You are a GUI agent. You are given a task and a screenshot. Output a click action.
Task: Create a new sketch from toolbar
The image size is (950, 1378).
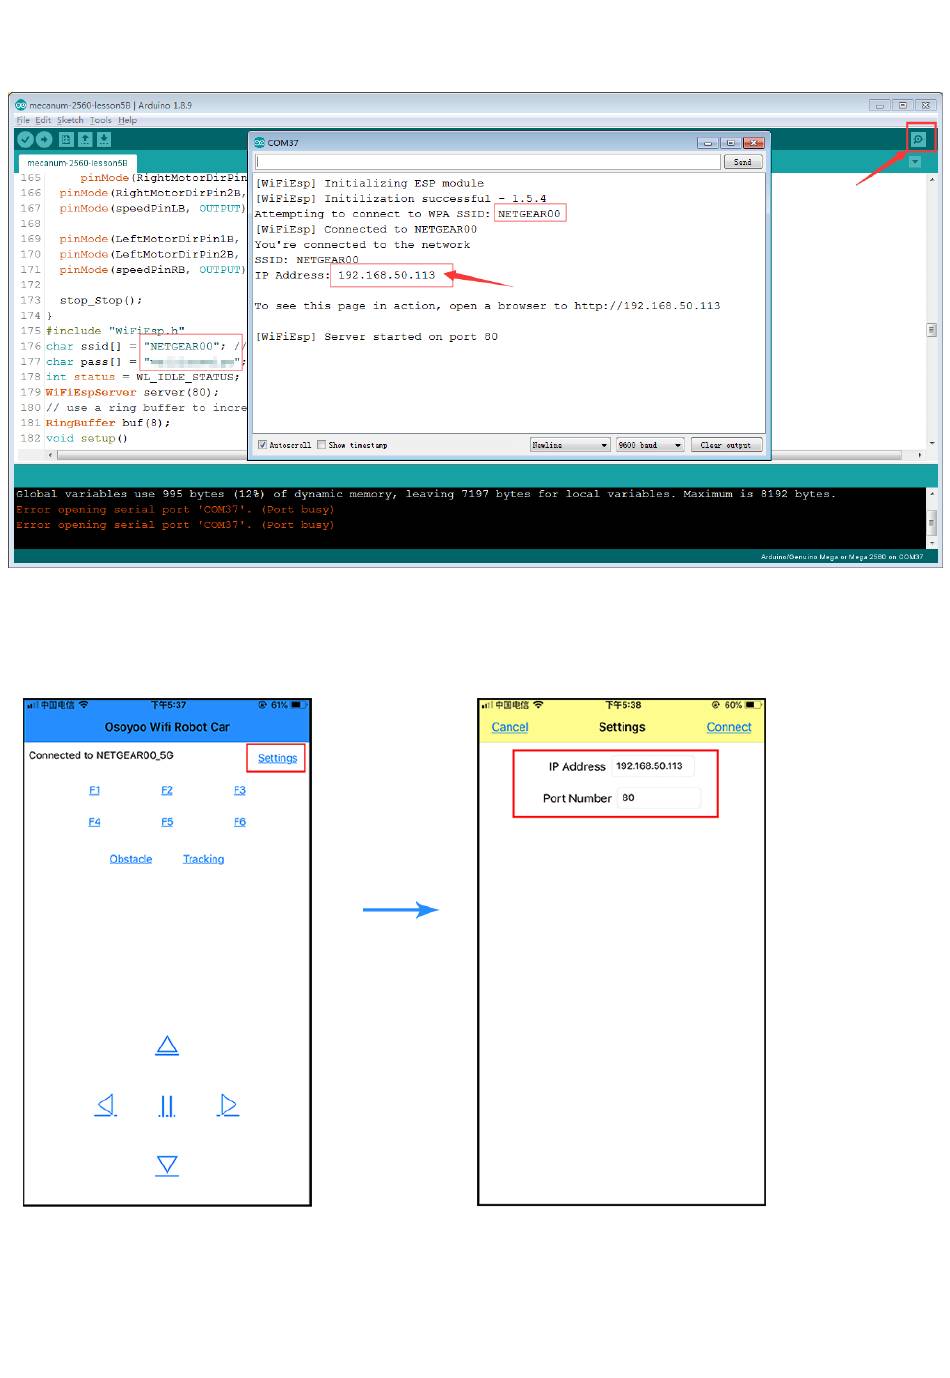[66, 140]
